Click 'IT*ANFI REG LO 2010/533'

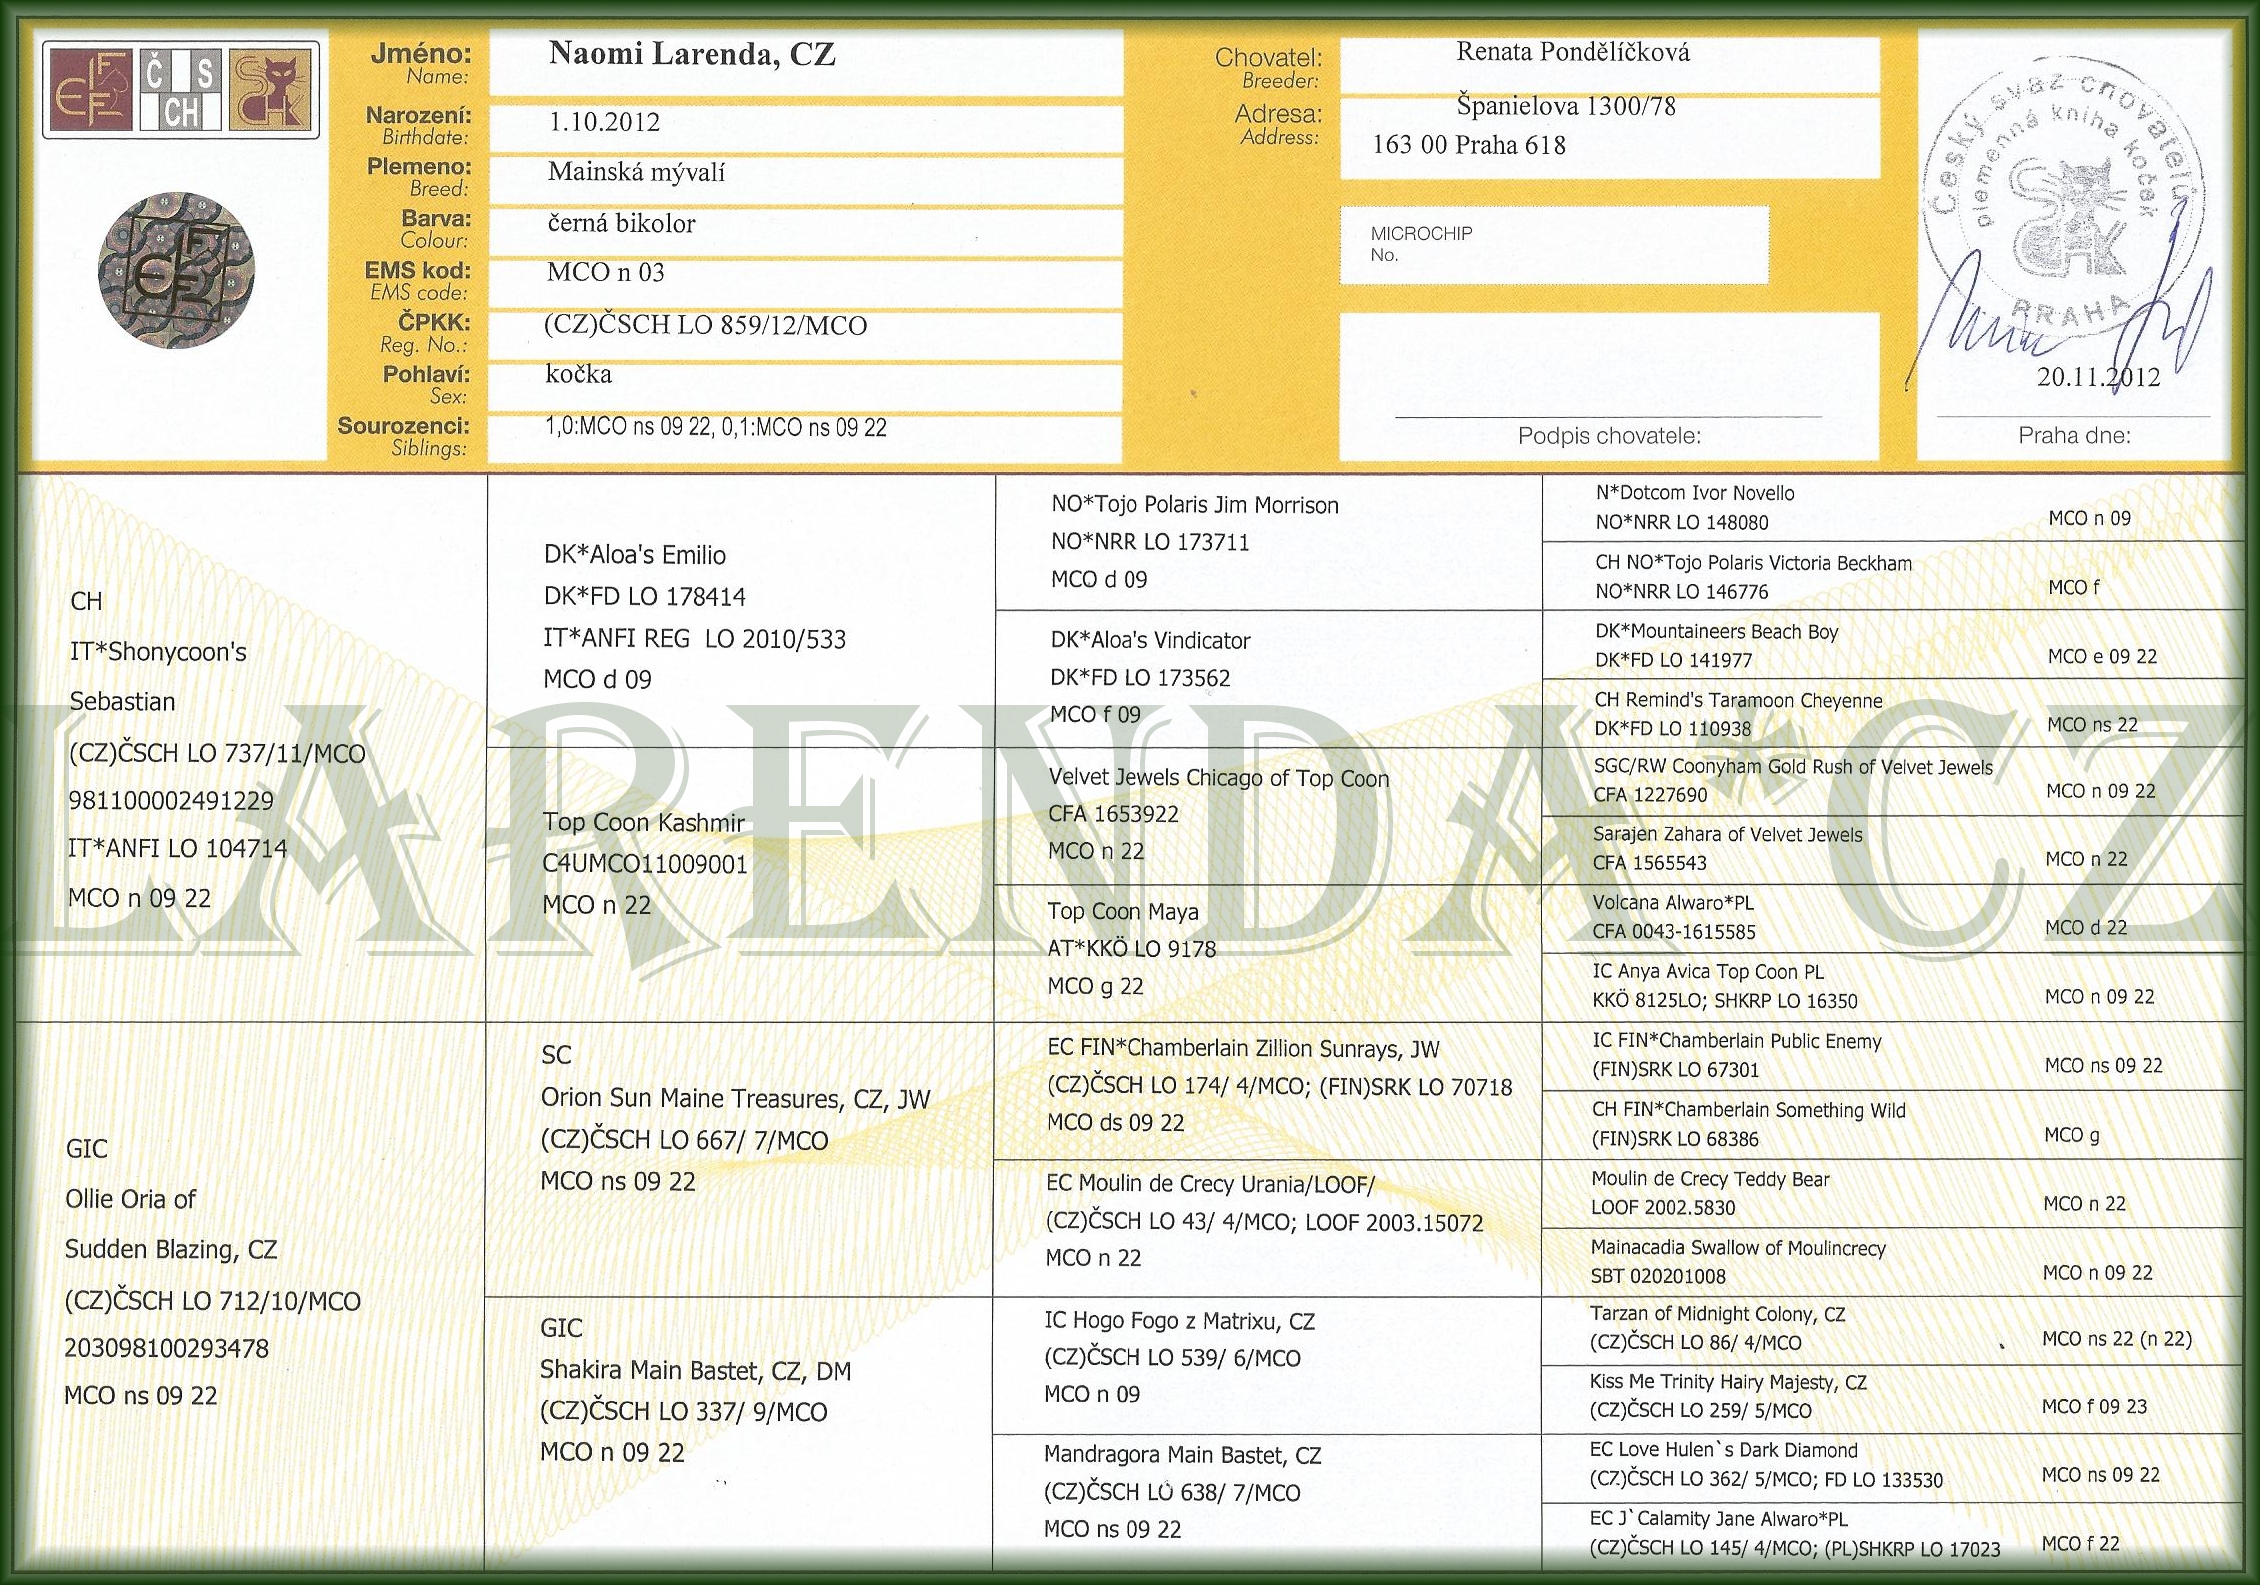pos(695,639)
